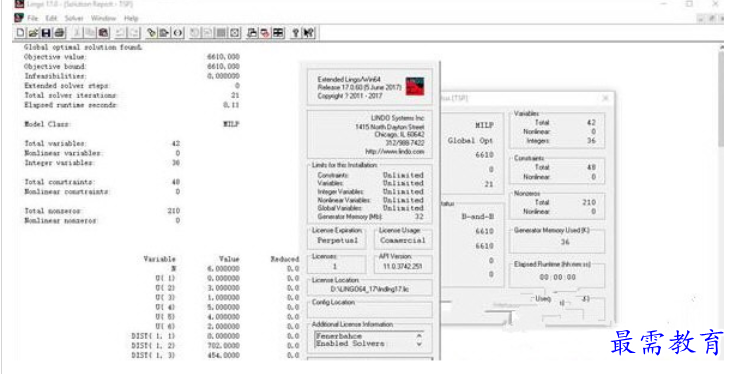The width and height of the screenshot is (732, 374).
Task: Click the 'Enabled Solvers' license info line
Action: click(351, 344)
